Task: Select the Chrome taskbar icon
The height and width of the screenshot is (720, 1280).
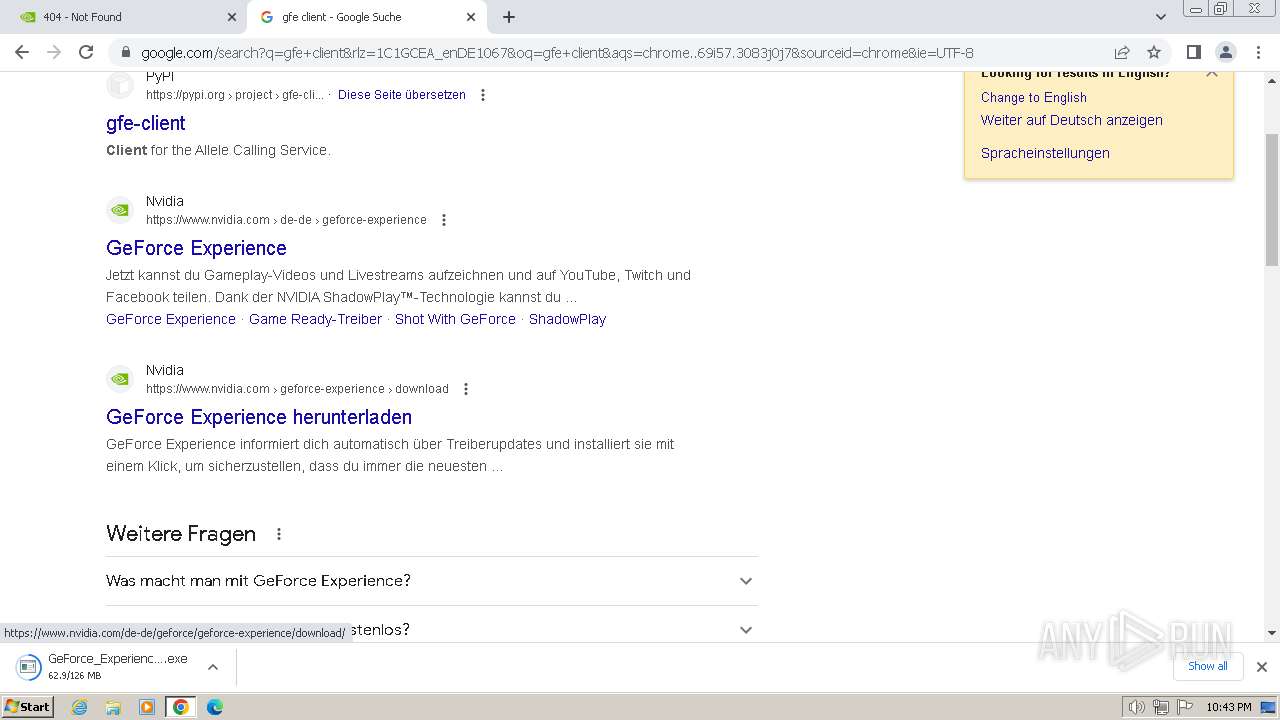Action: [x=181, y=707]
